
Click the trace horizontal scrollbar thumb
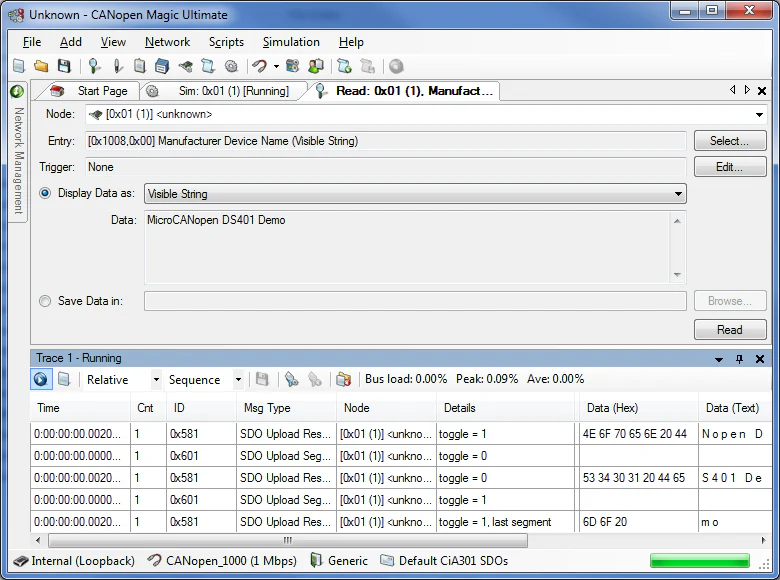[288, 540]
